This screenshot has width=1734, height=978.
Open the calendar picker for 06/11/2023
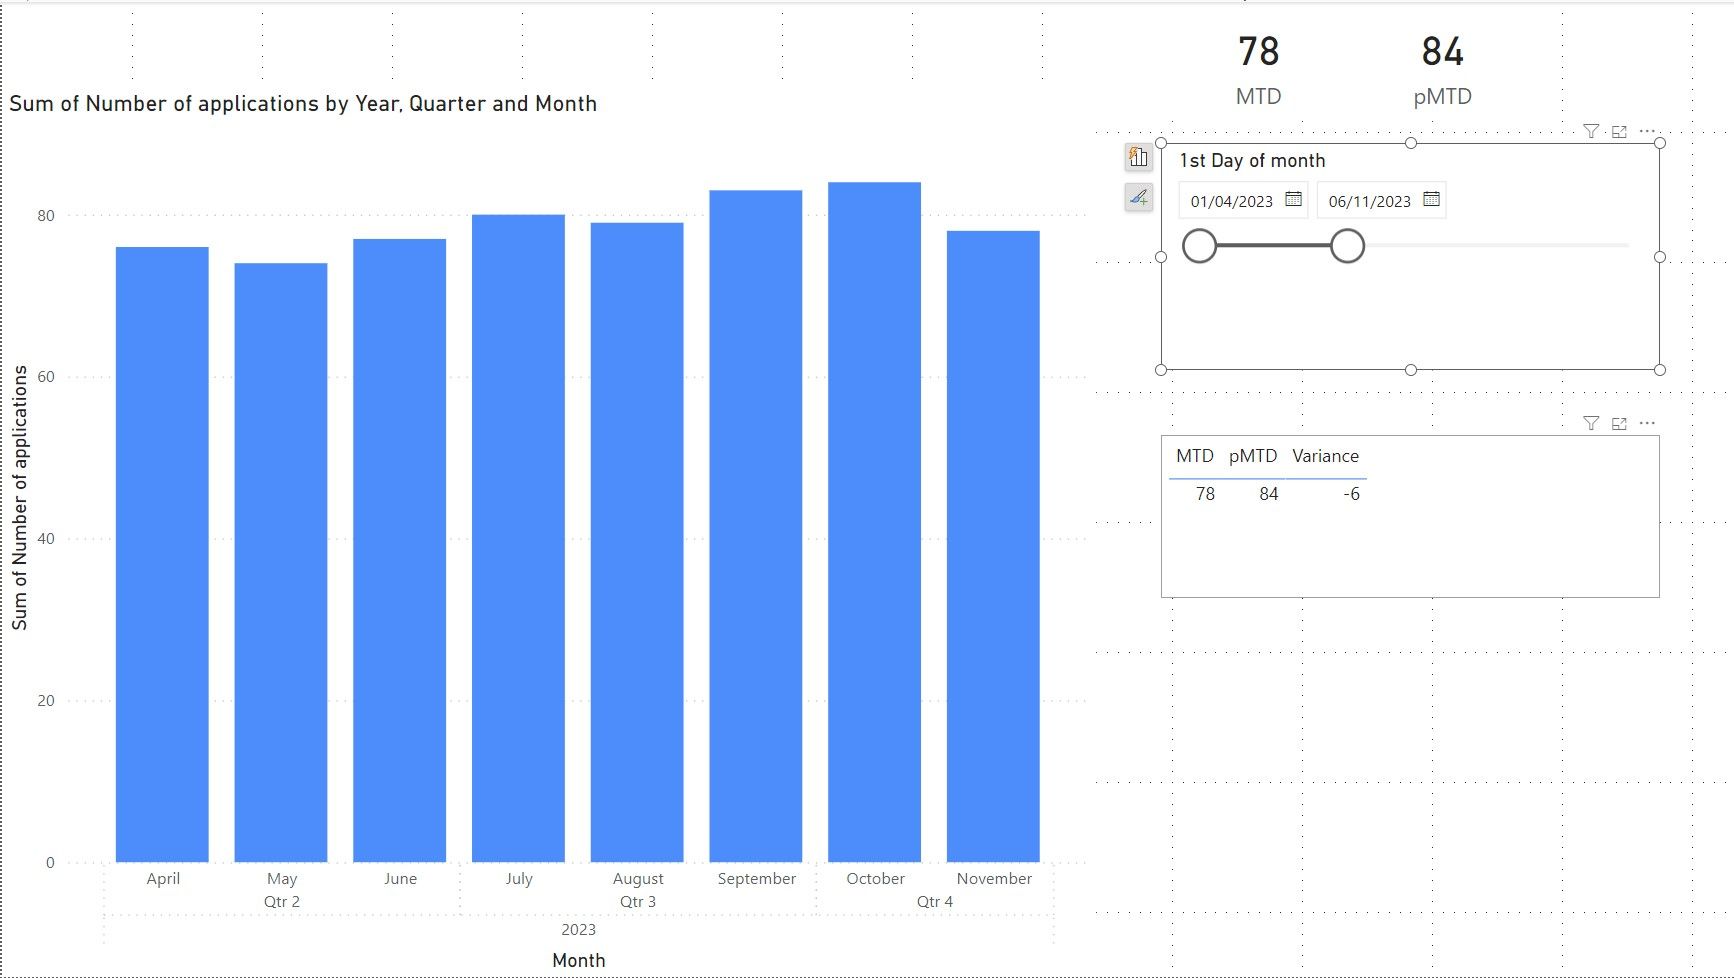pyautogui.click(x=1431, y=199)
